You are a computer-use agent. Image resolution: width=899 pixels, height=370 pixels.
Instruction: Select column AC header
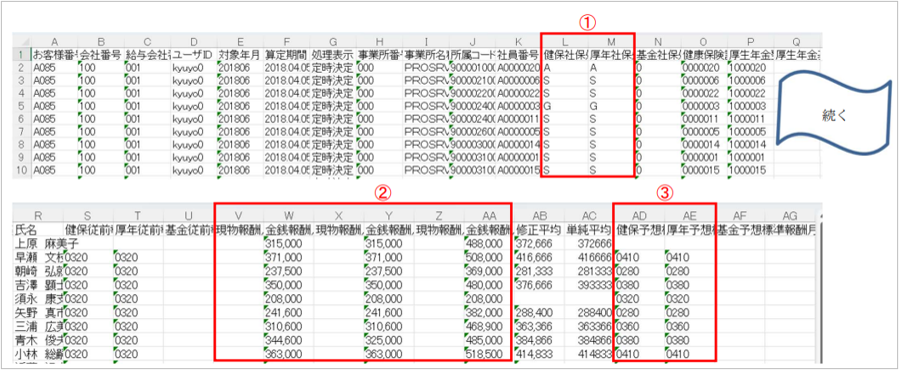[x=588, y=216]
